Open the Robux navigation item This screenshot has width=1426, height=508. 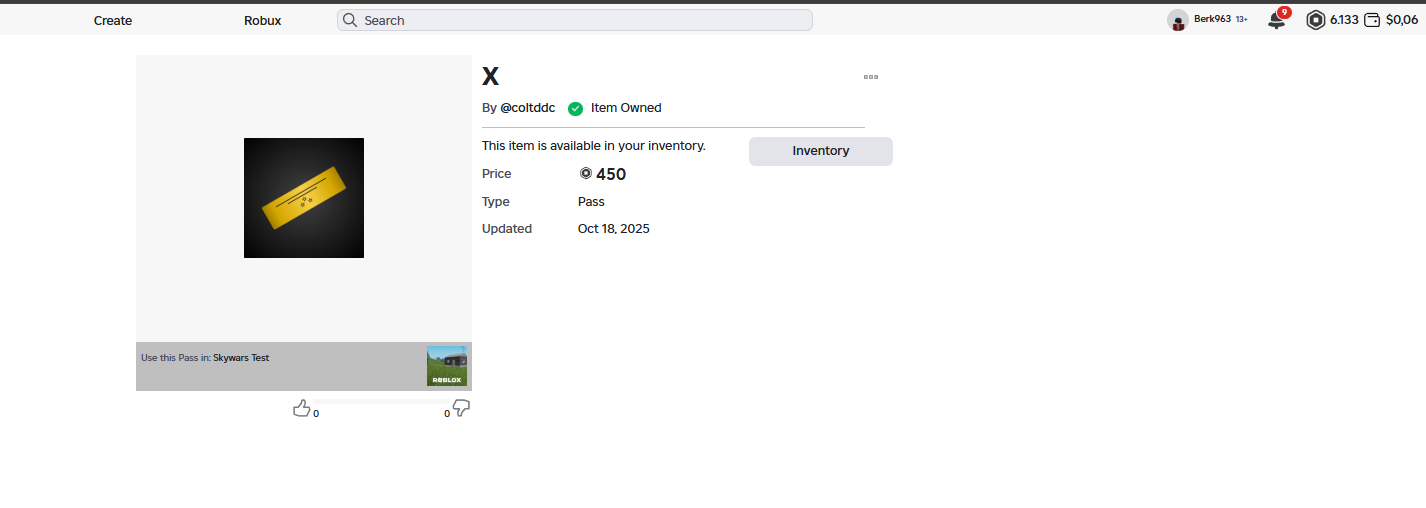(x=262, y=20)
